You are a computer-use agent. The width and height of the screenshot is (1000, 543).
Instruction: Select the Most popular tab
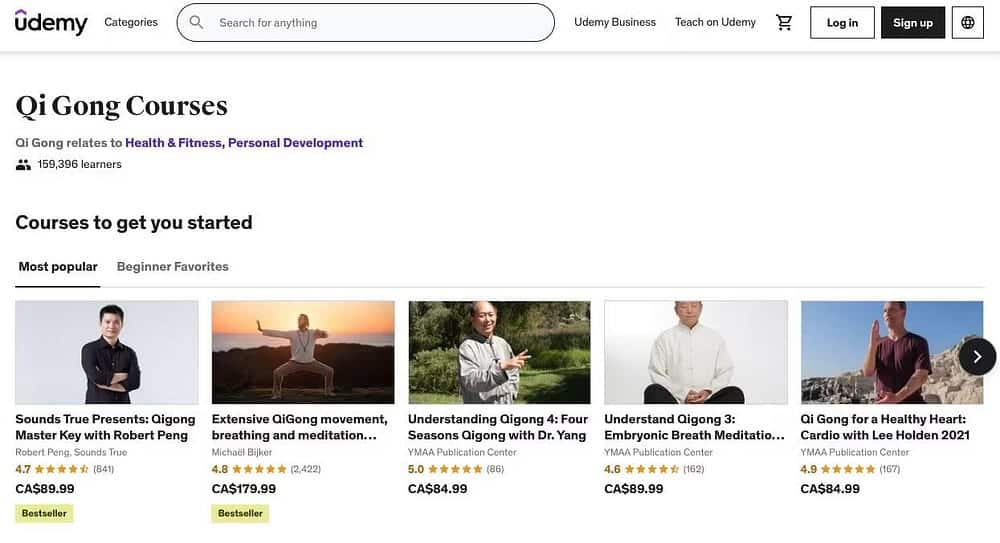(58, 267)
